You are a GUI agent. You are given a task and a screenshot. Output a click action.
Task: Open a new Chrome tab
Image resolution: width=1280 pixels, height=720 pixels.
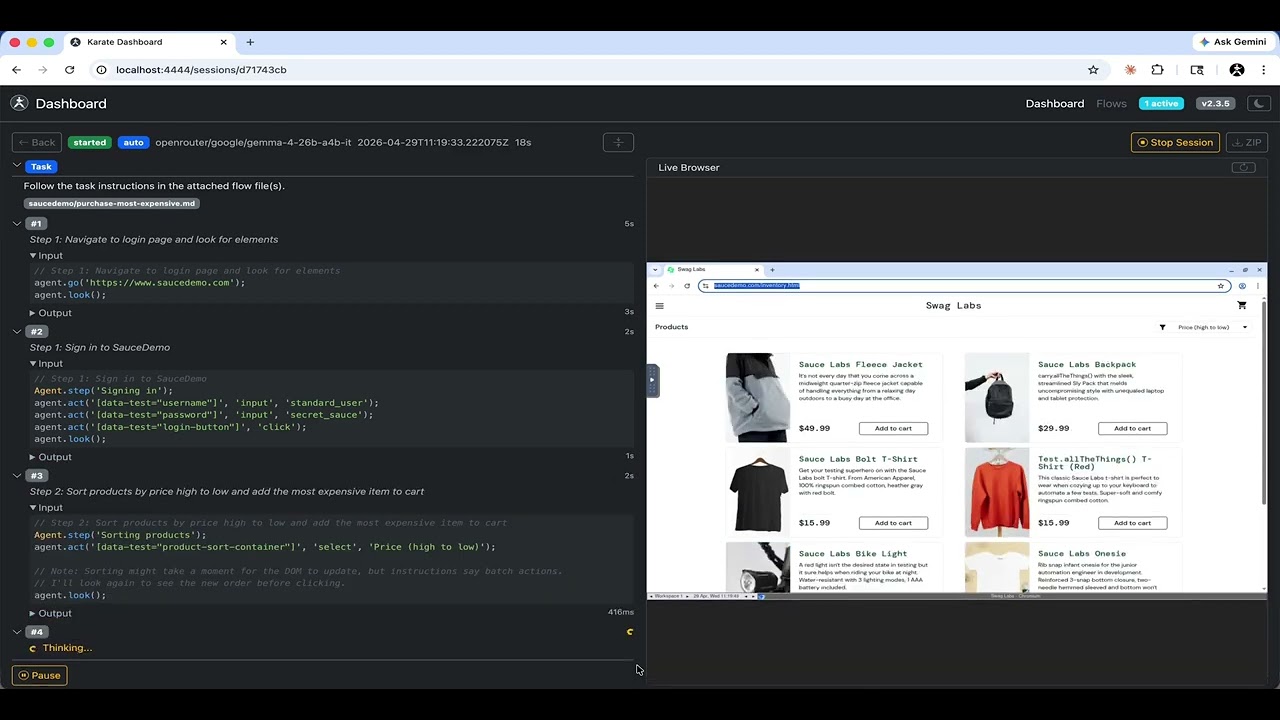tap(250, 42)
